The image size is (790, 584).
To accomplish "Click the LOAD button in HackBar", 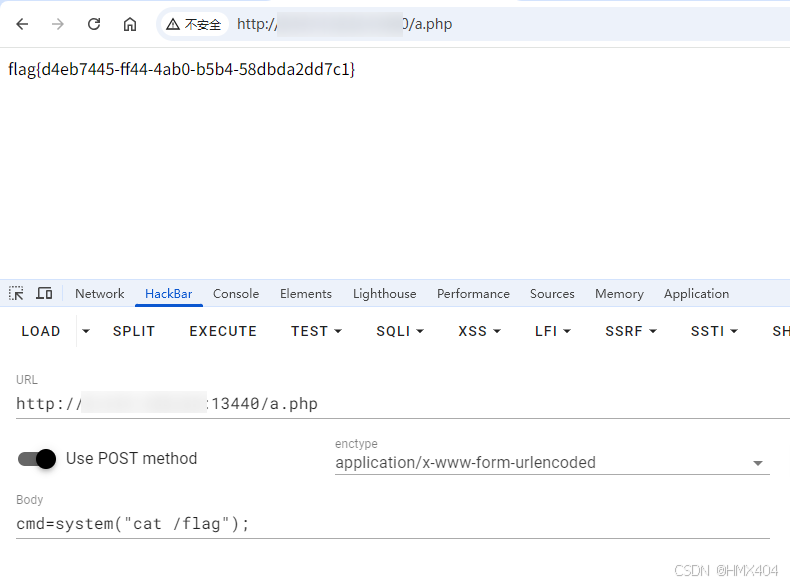I will click(41, 331).
